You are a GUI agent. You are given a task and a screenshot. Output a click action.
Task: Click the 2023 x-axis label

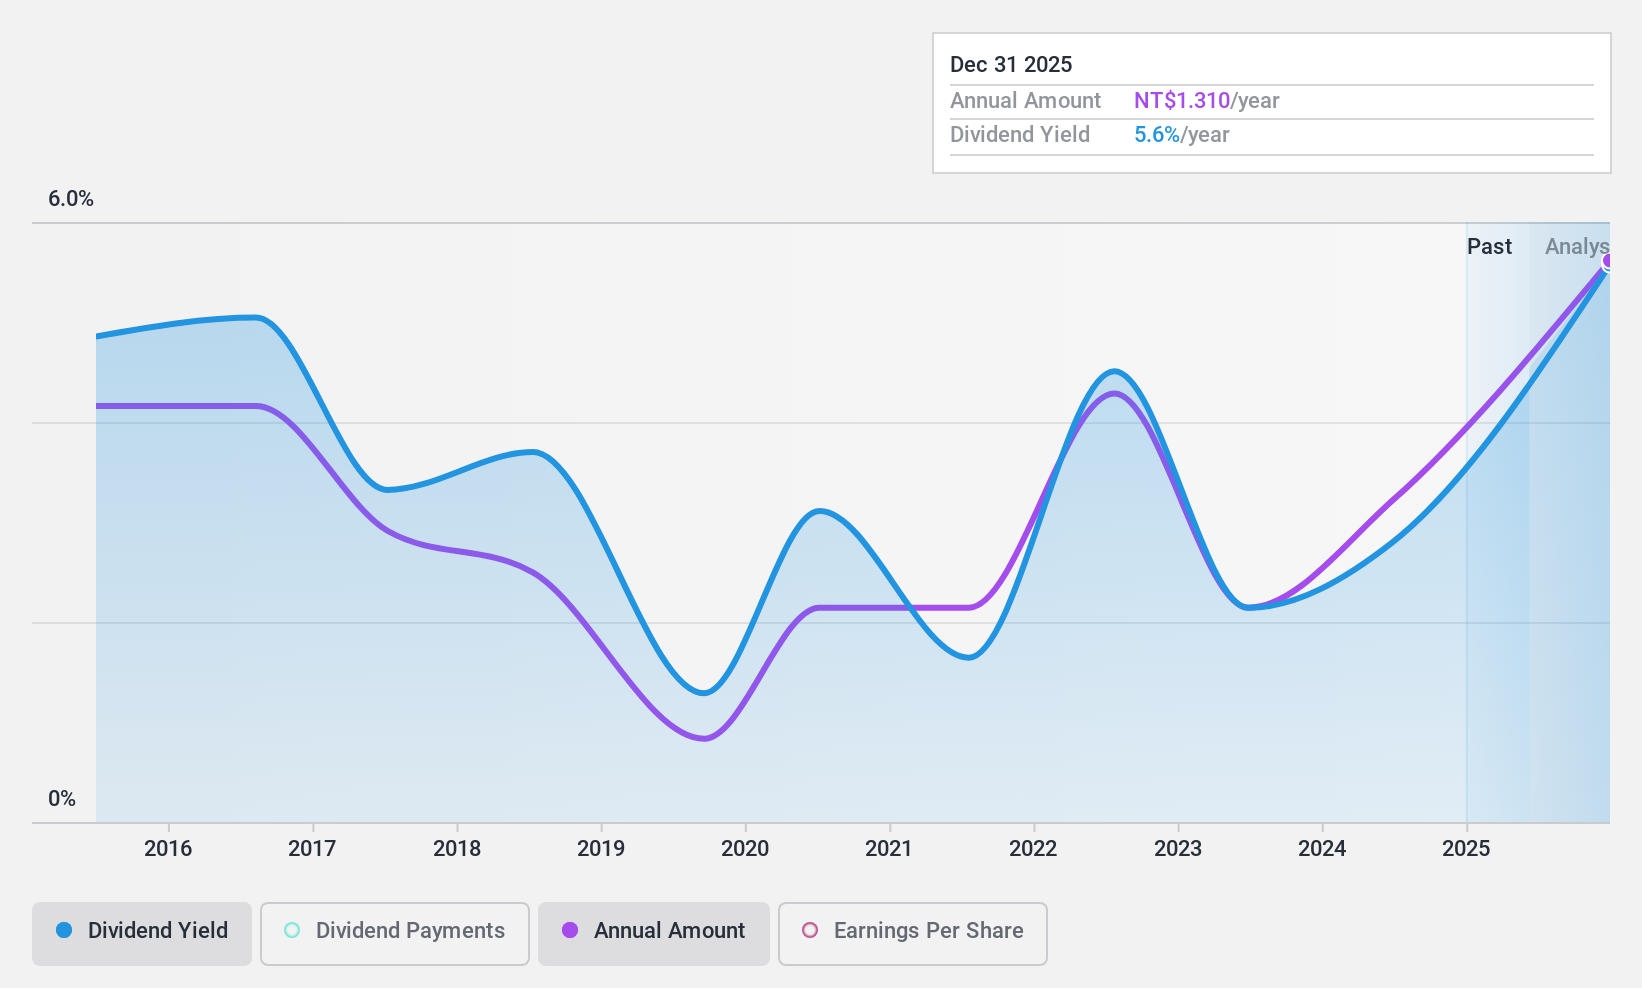[x=1178, y=848]
